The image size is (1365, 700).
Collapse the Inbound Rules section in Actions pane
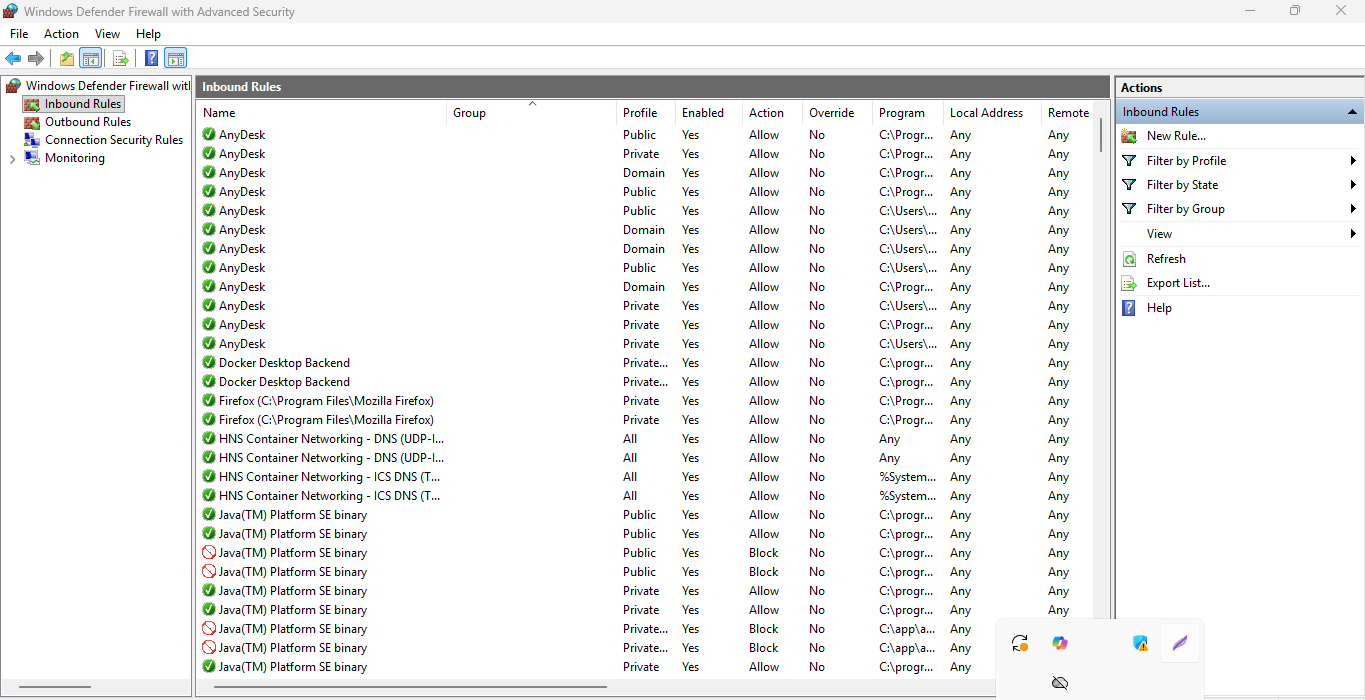1352,112
